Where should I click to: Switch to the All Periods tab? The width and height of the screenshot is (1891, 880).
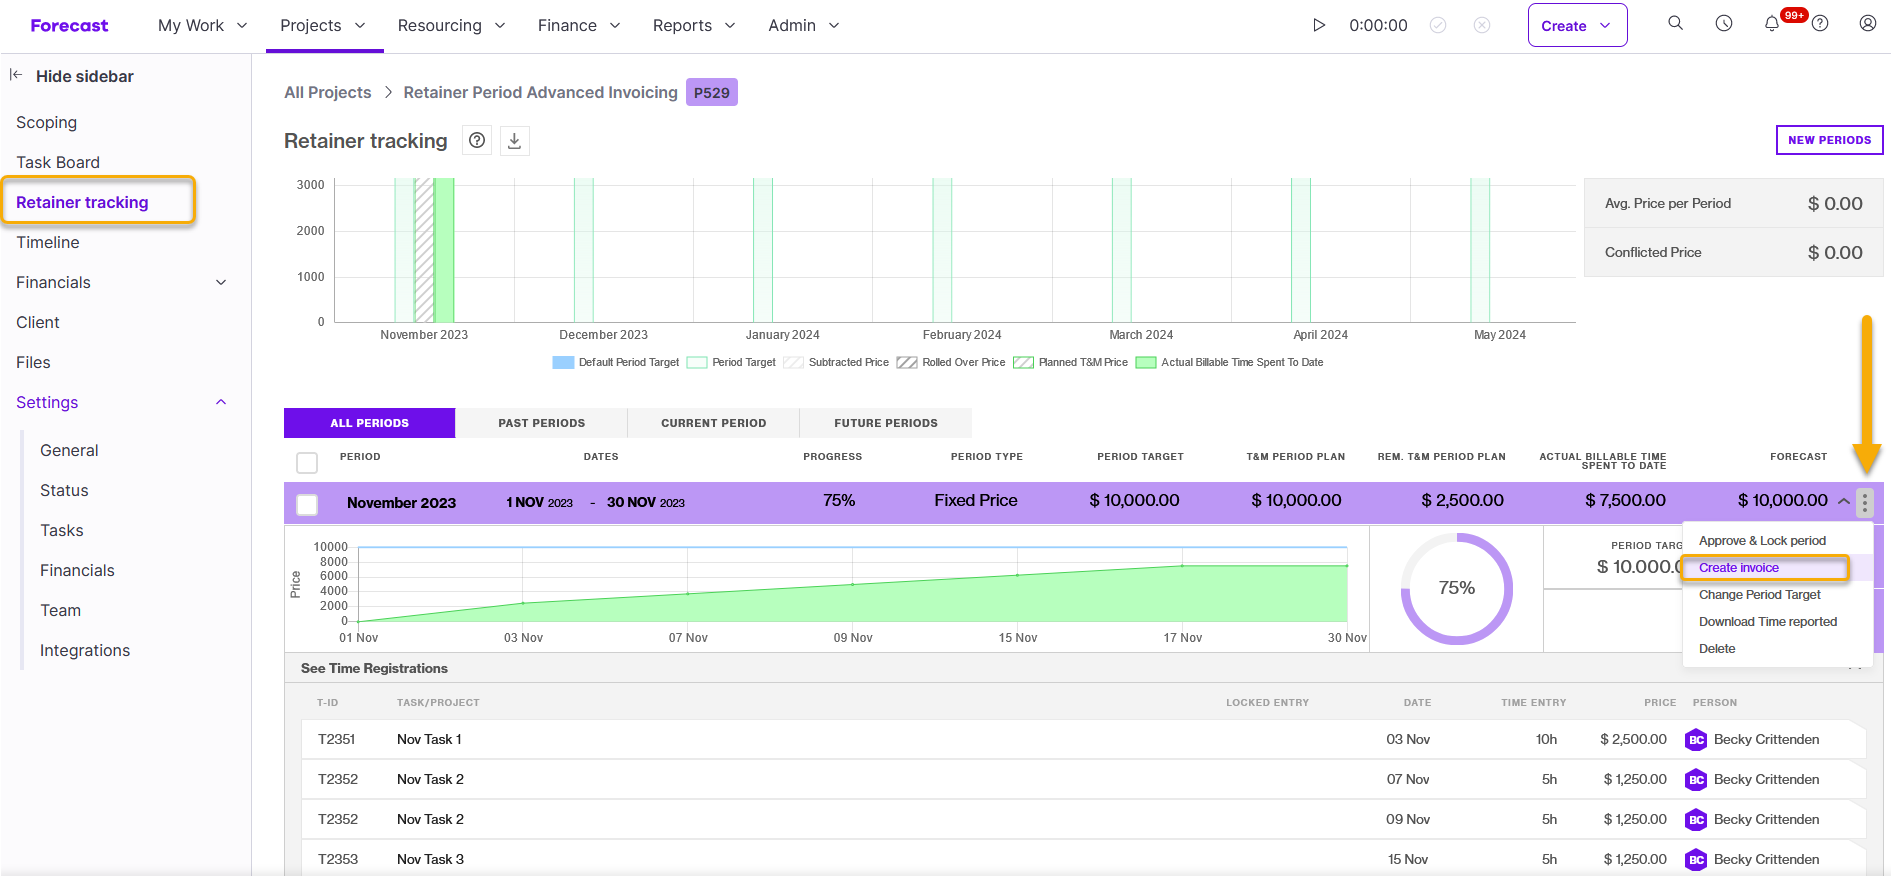tap(369, 423)
